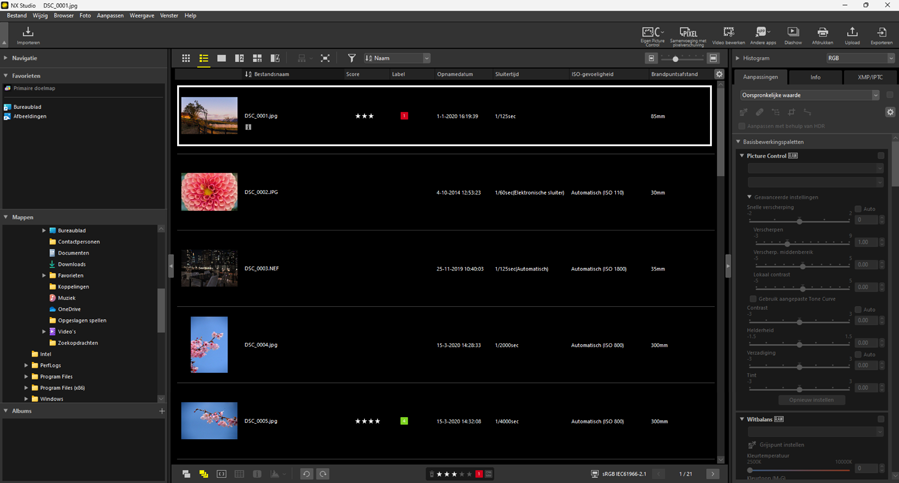Switch to the XMP/IPTC tab

point(869,77)
